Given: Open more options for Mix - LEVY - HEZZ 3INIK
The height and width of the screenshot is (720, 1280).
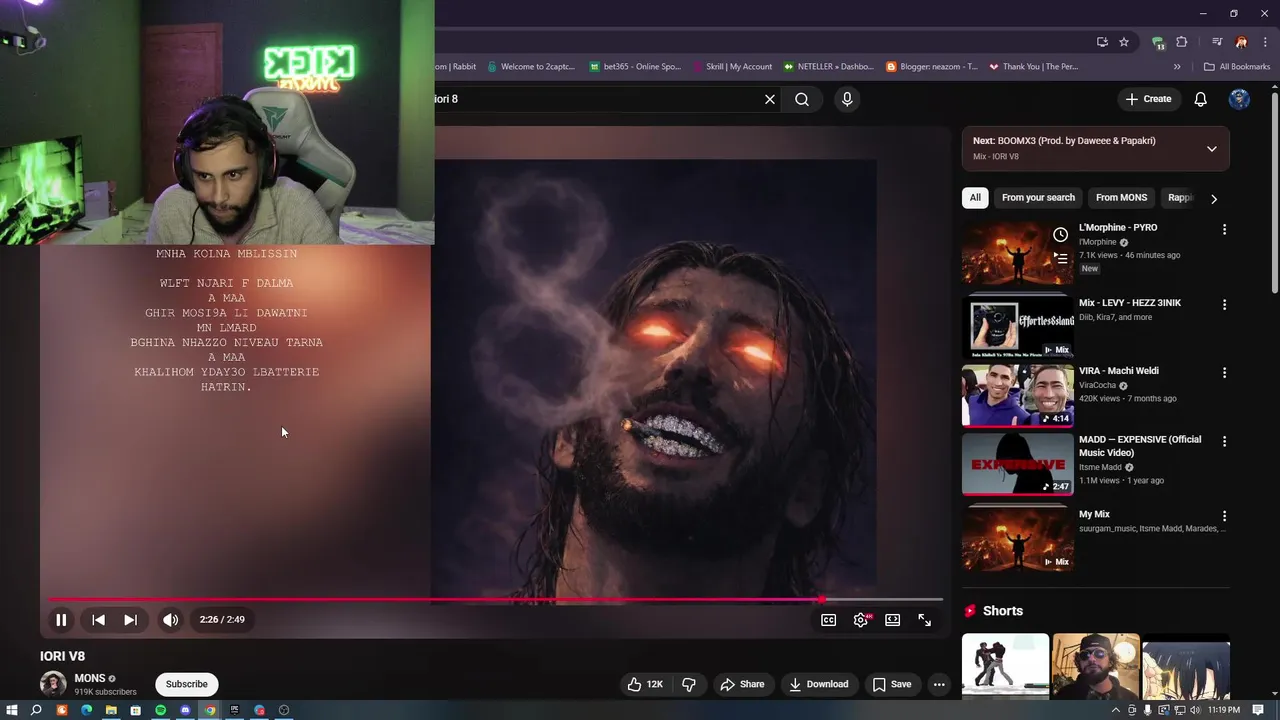Looking at the screenshot, I should click(1224, 305).
